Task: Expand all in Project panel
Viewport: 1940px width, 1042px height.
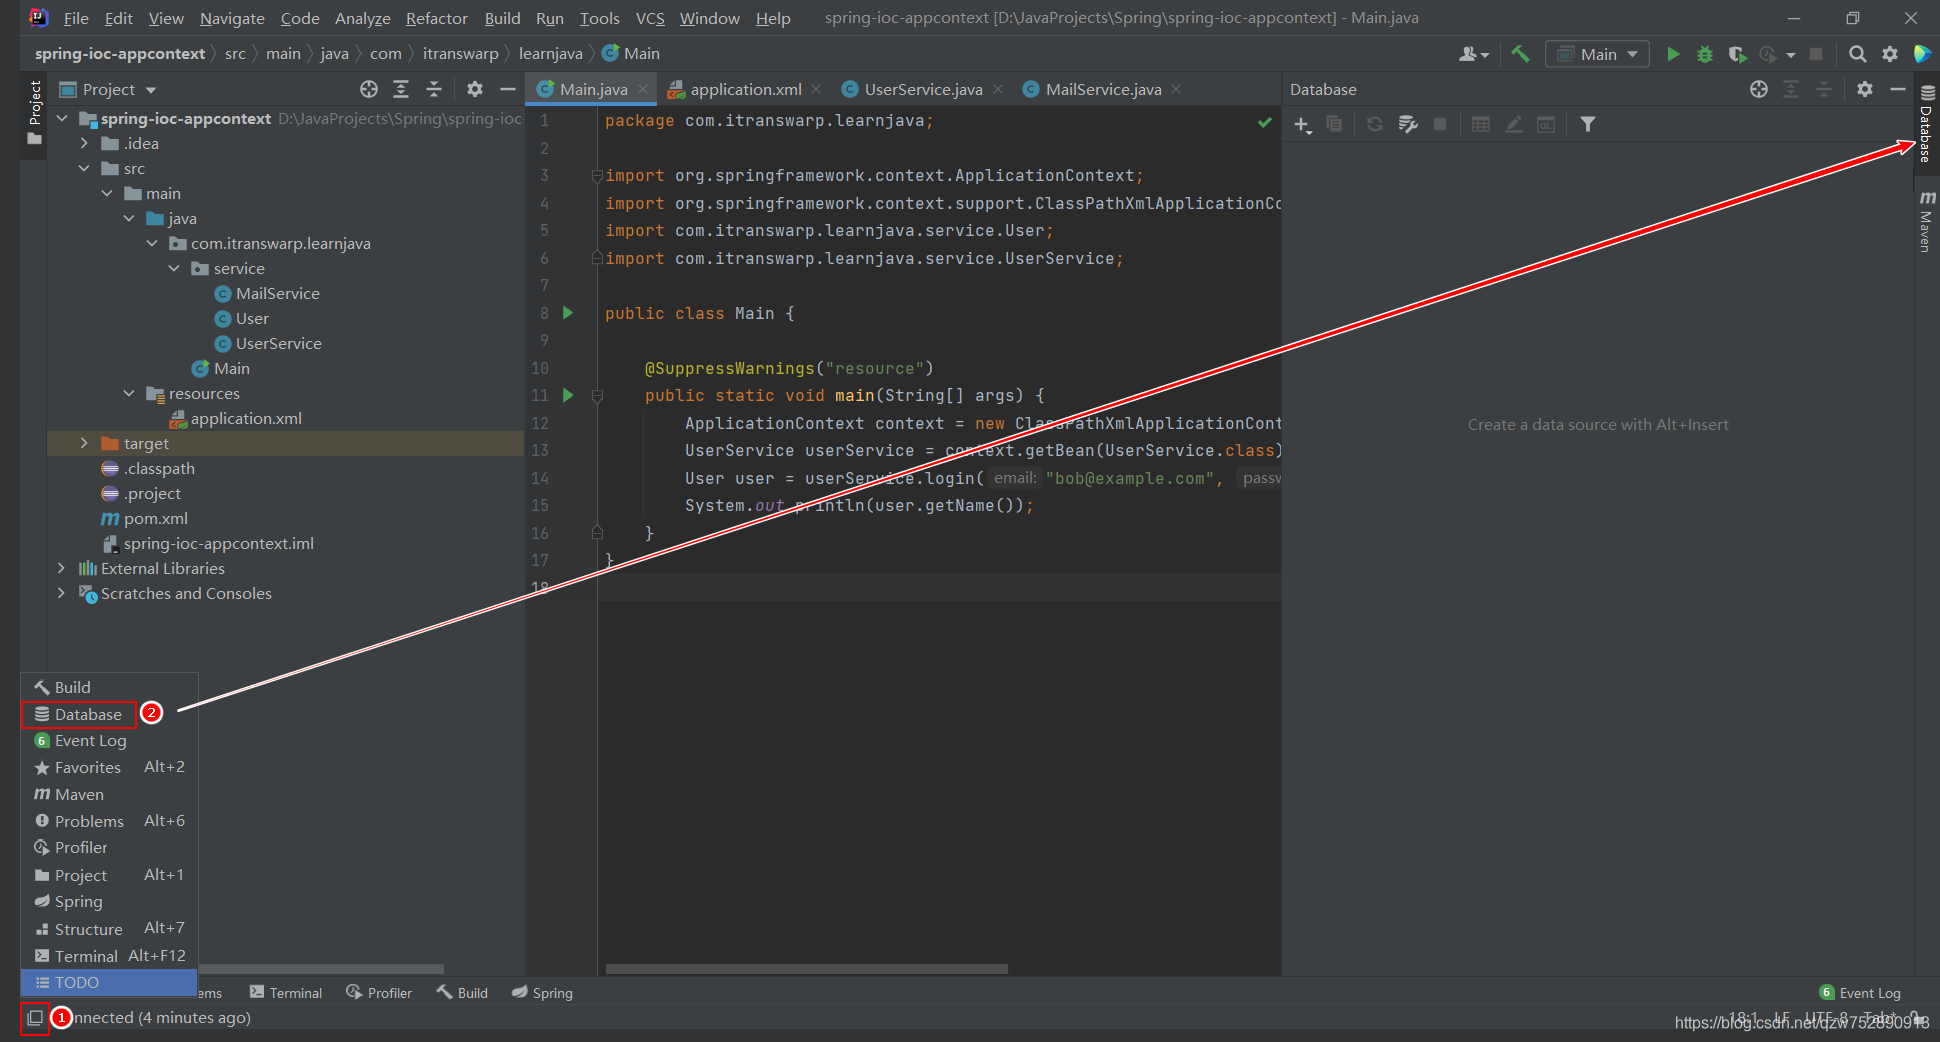Action: pos(401,89)
